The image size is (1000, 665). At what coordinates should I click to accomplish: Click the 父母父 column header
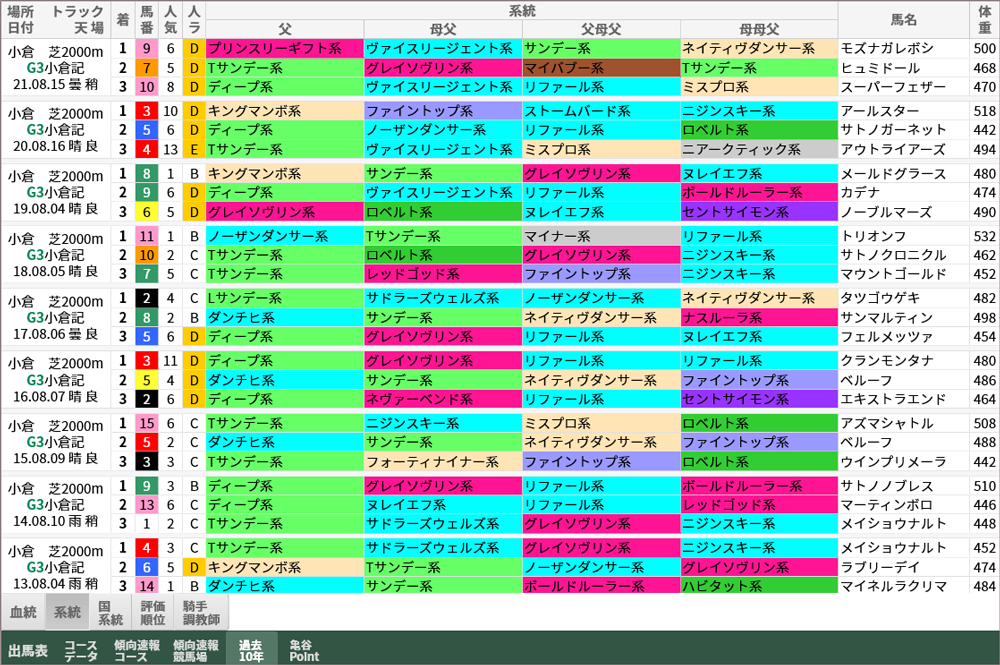[601, 29]
